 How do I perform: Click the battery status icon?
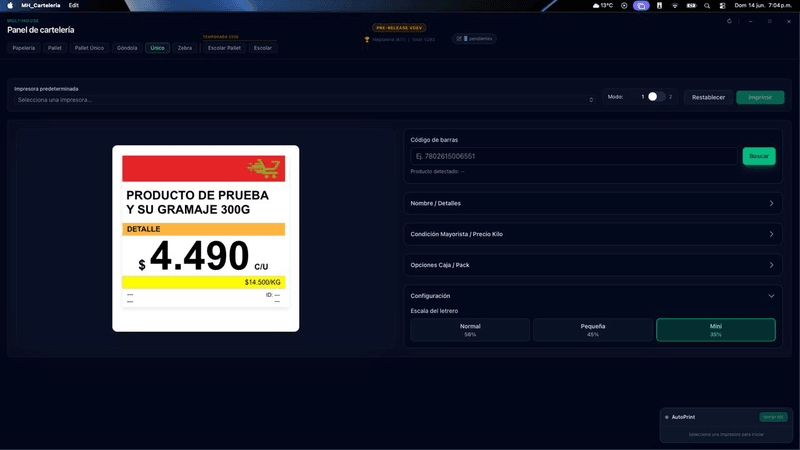point(691,6)
